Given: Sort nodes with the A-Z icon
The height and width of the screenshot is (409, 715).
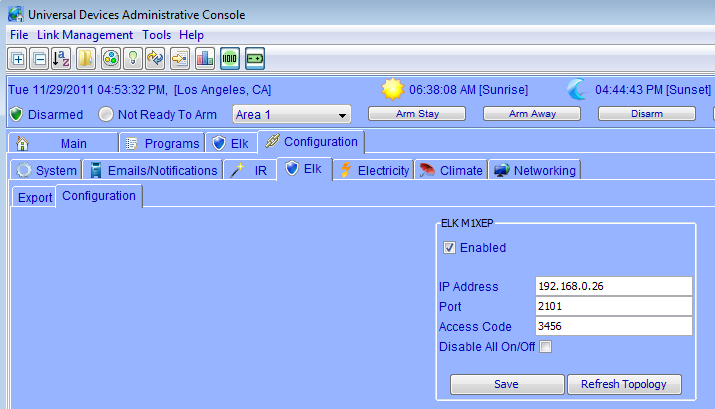Looking at the screenshot, I should [61, 59].
